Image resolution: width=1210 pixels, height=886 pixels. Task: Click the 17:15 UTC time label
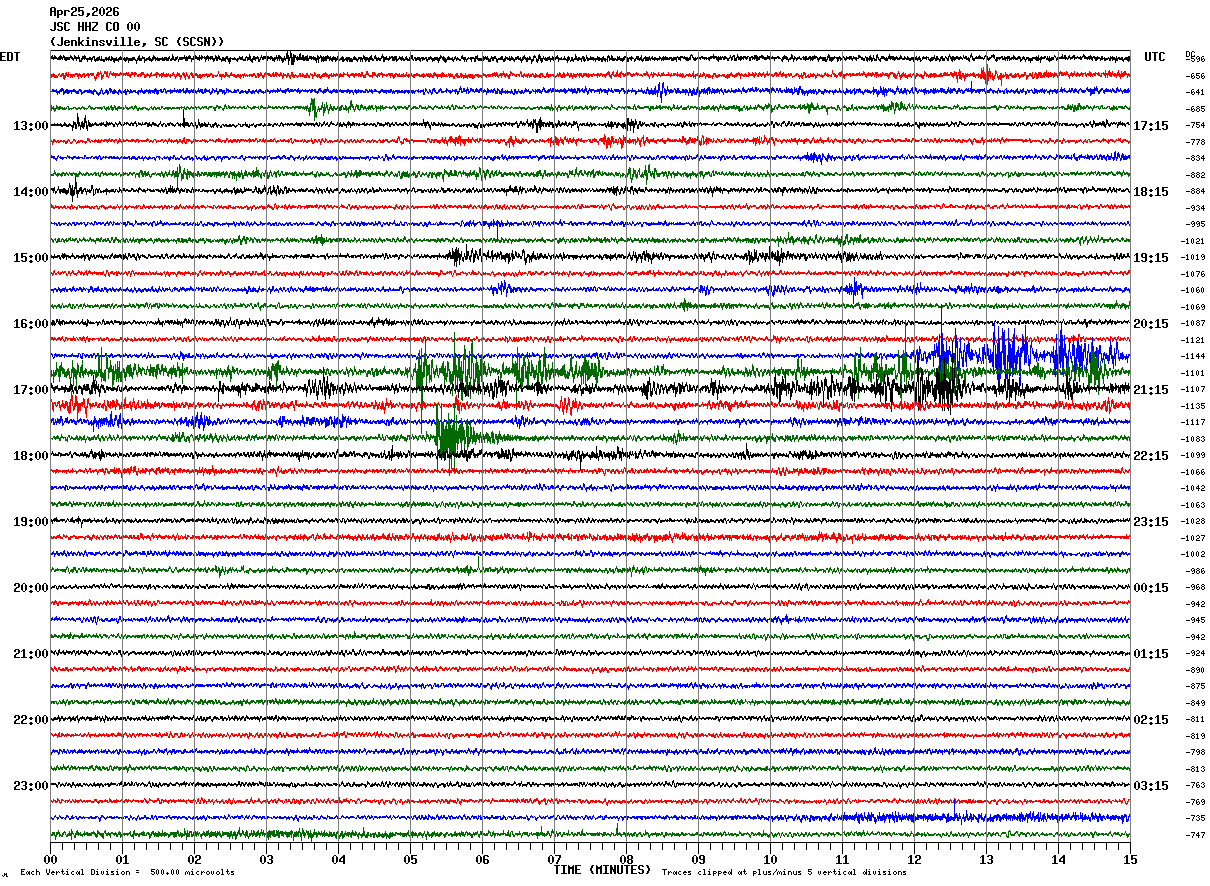click(x=1150, y=126)
